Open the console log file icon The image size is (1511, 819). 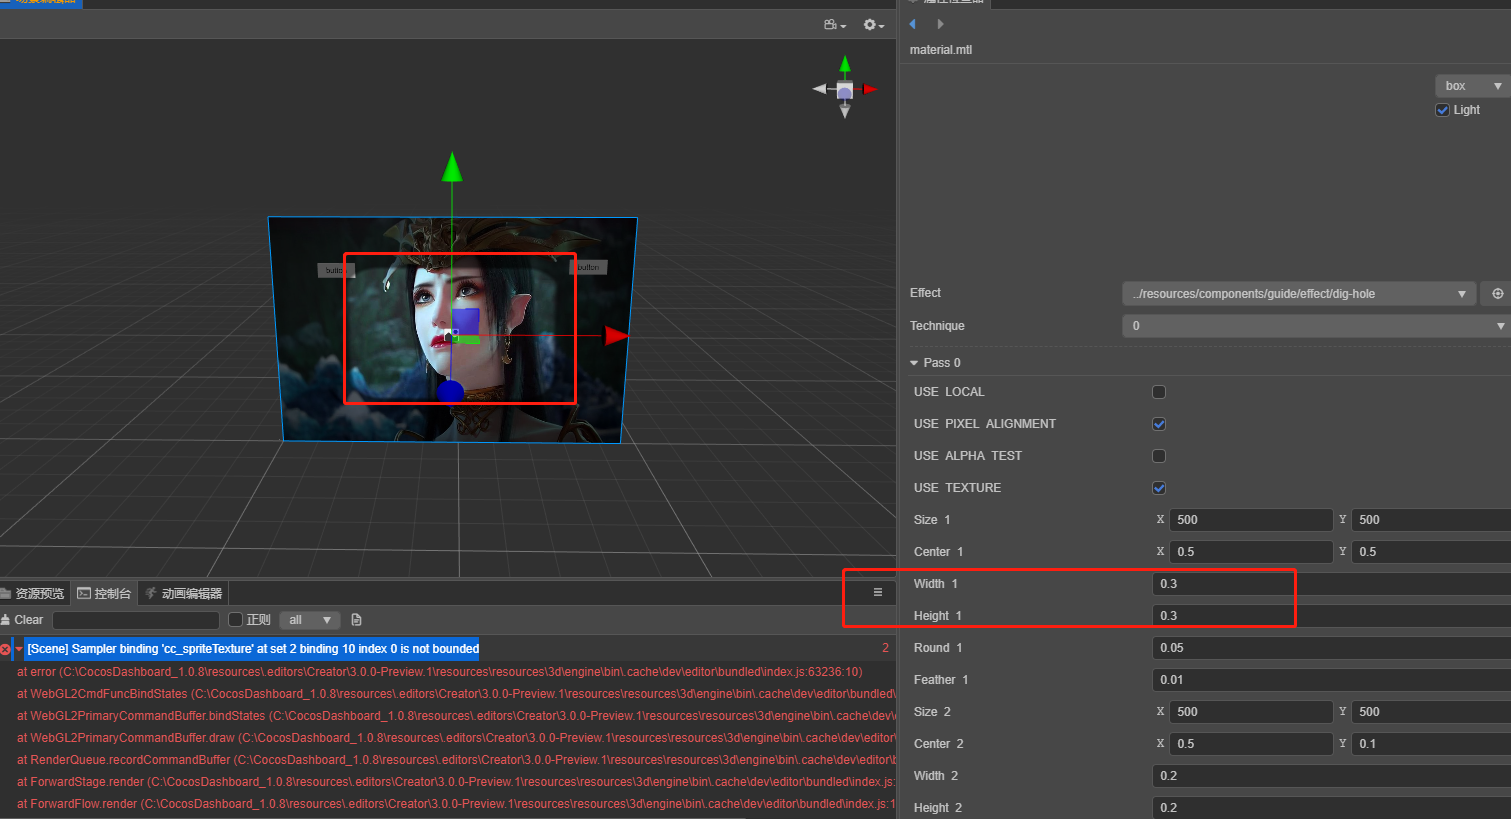click(x=356, y=620)
